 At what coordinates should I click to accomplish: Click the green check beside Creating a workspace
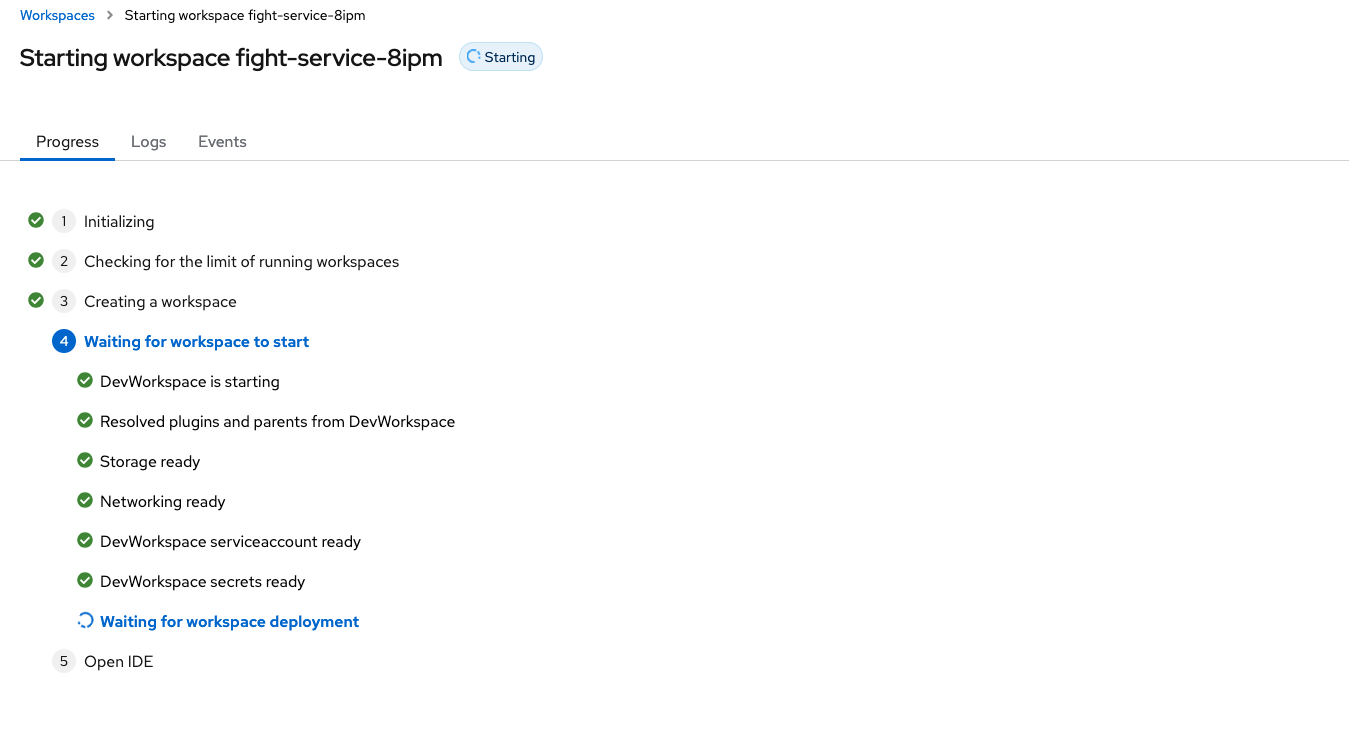pyautogui.click(x=36, y=300)
